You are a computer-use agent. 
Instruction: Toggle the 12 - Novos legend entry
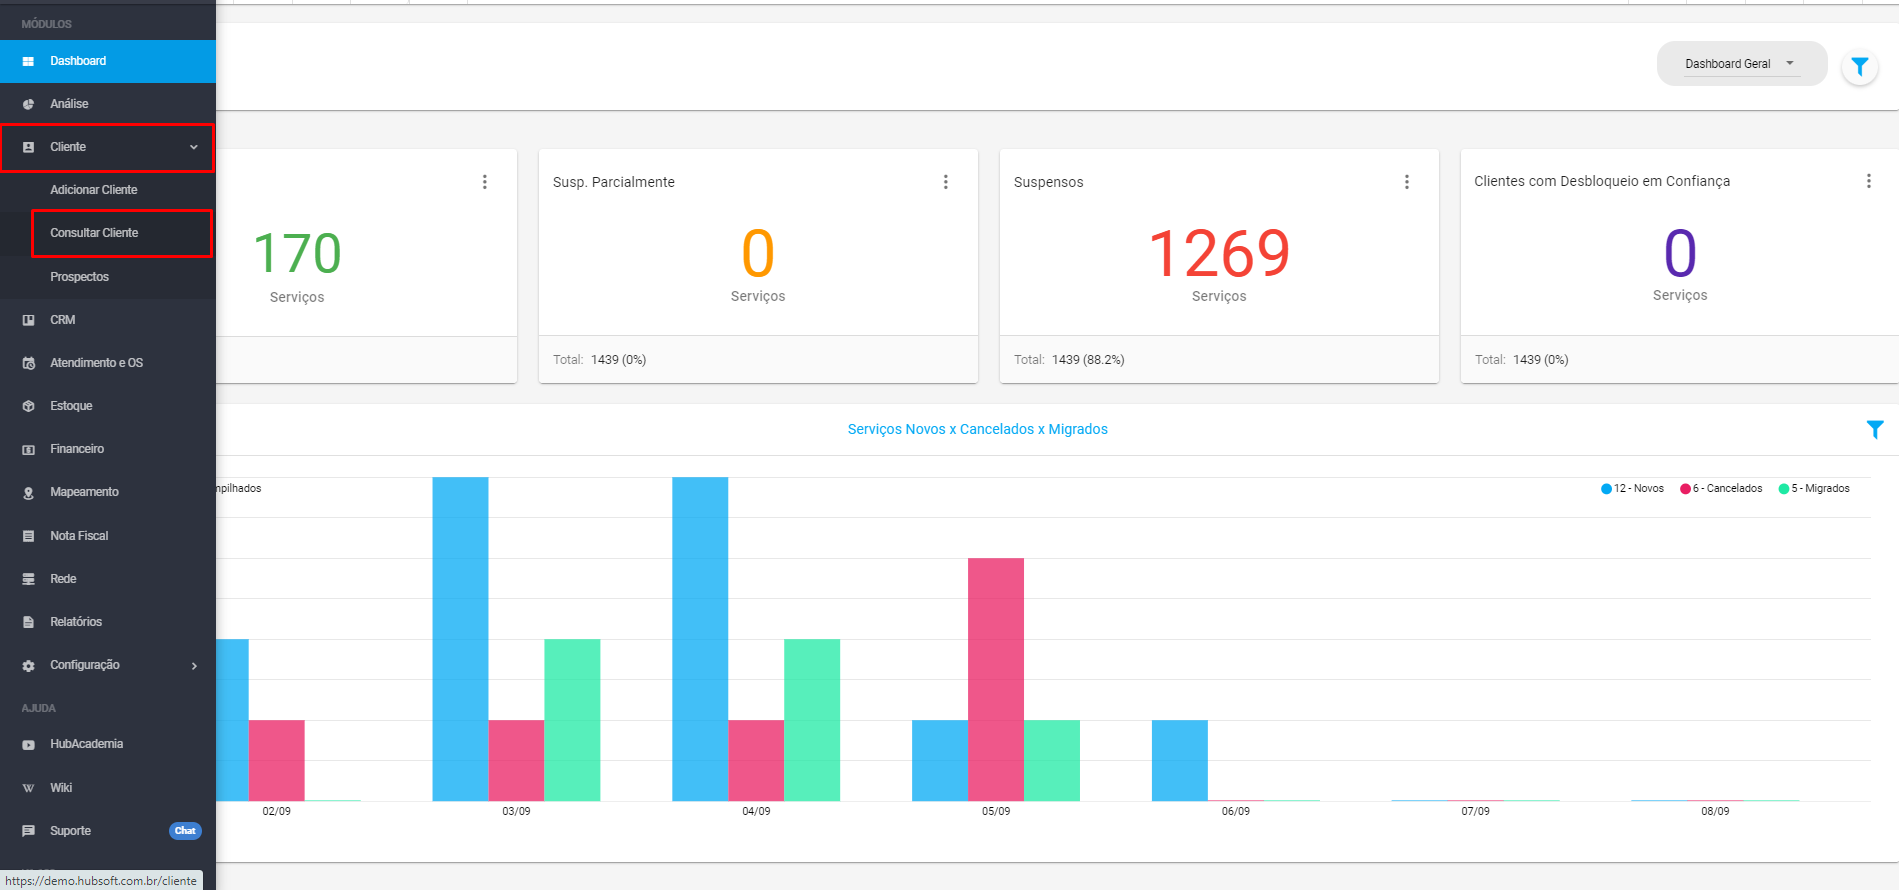coord(1632,489)
